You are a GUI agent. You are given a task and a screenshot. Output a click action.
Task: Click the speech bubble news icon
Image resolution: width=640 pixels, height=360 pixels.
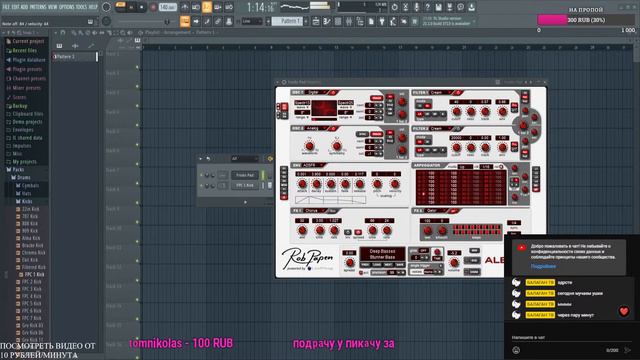(x=460, y=7)
